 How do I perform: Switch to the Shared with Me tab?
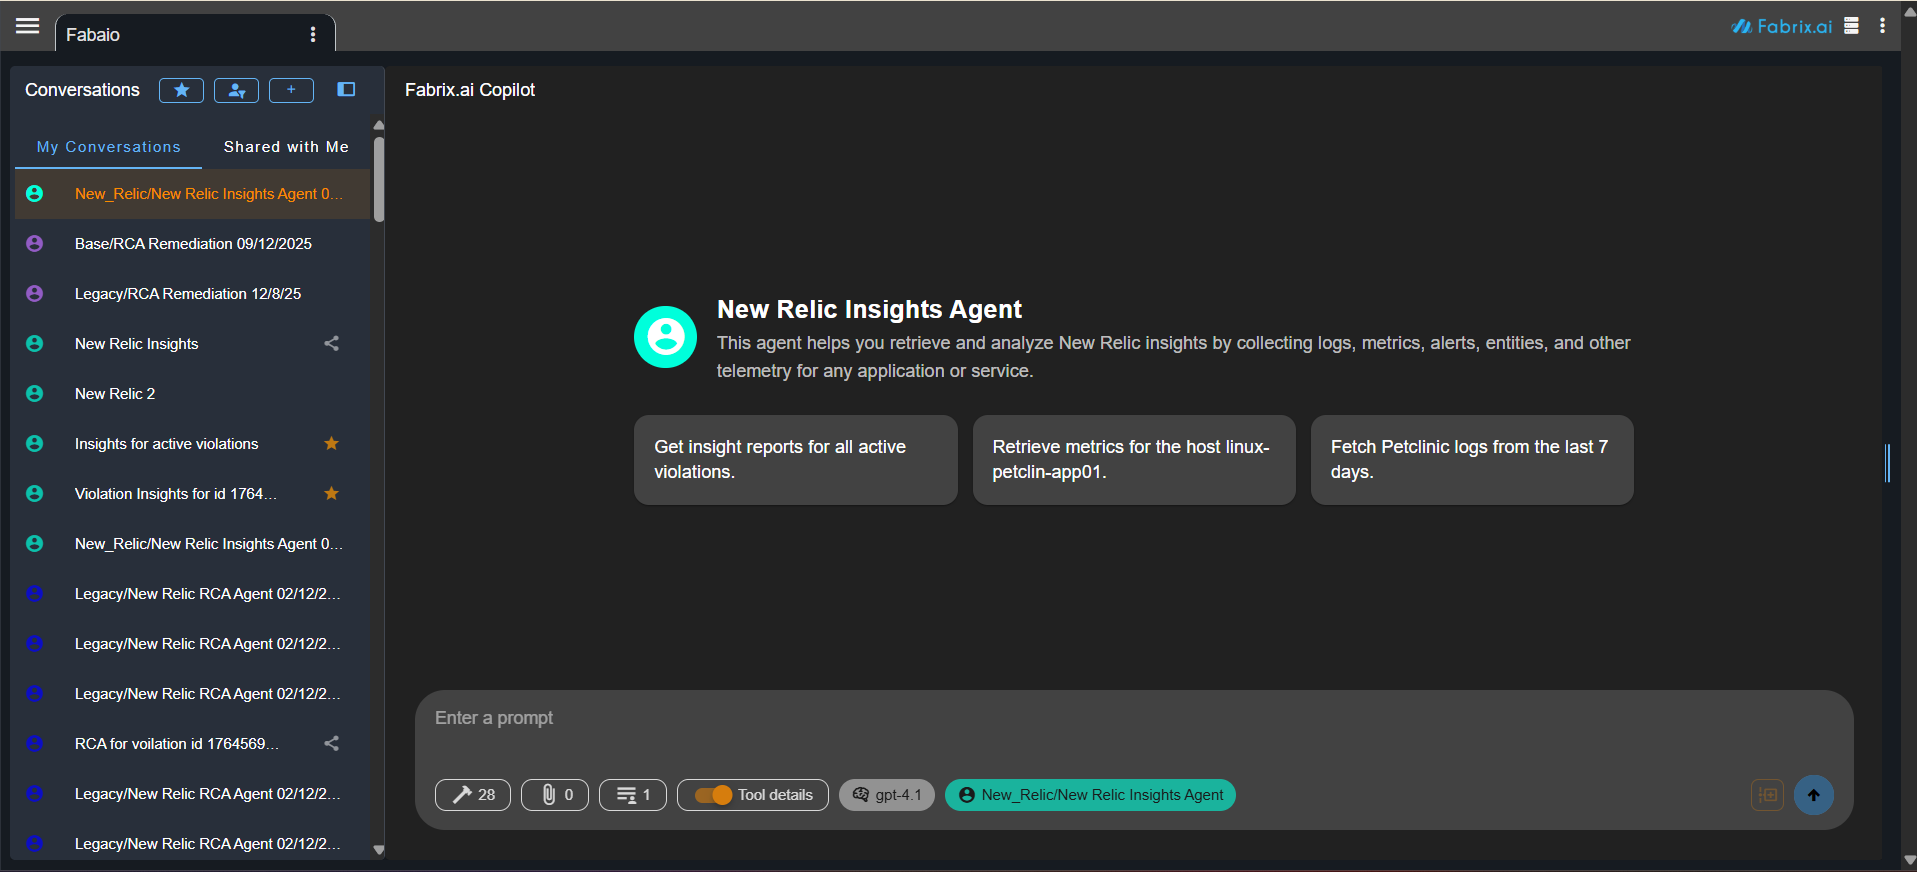[286, 147]
